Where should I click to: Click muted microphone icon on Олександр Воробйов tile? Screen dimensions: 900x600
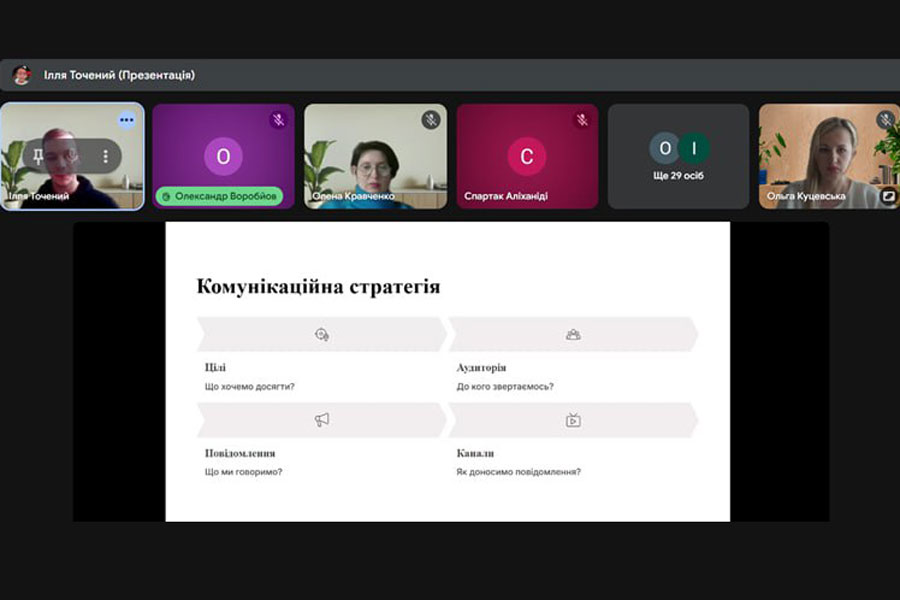coord(278,120)
